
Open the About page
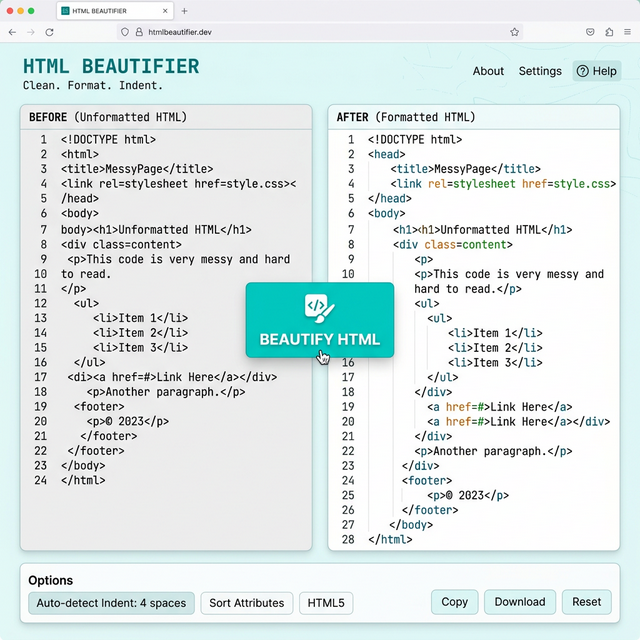[x=488, y=71]
